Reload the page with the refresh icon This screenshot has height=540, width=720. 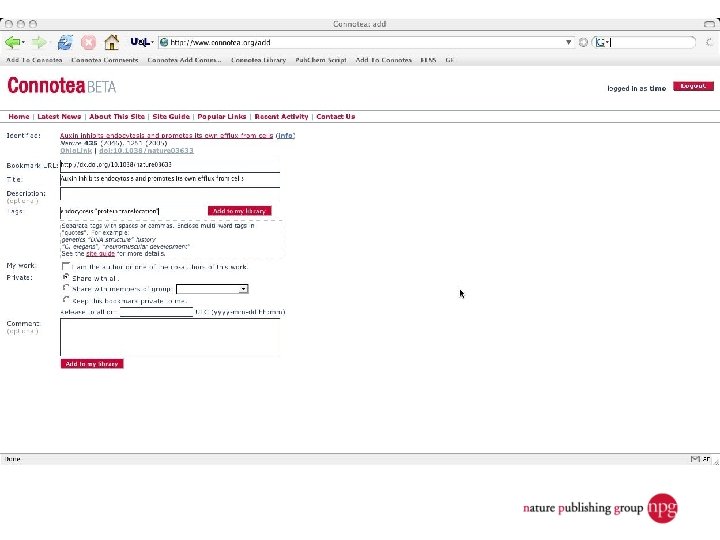tap(65, 43)
